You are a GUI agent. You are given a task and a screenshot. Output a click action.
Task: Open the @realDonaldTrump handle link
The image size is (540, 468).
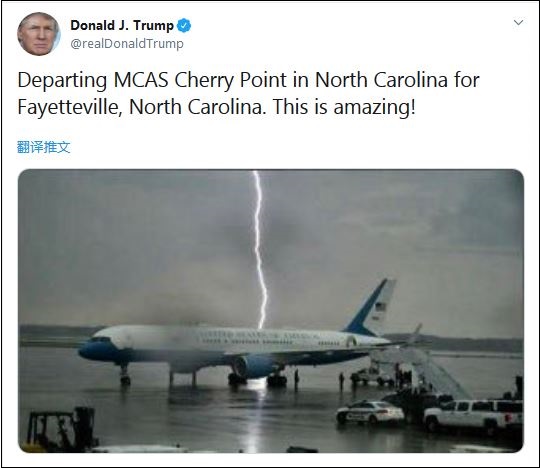click(127, 44)
